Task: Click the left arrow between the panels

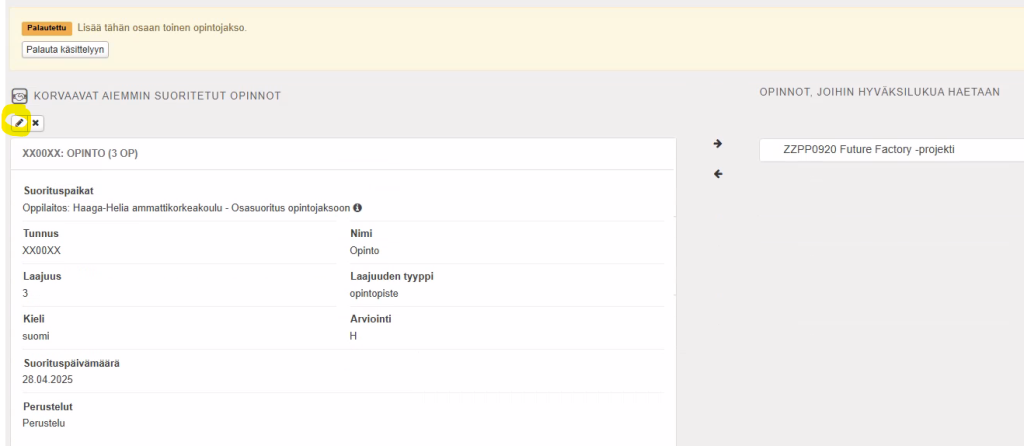Action: [x=717, y=174]
